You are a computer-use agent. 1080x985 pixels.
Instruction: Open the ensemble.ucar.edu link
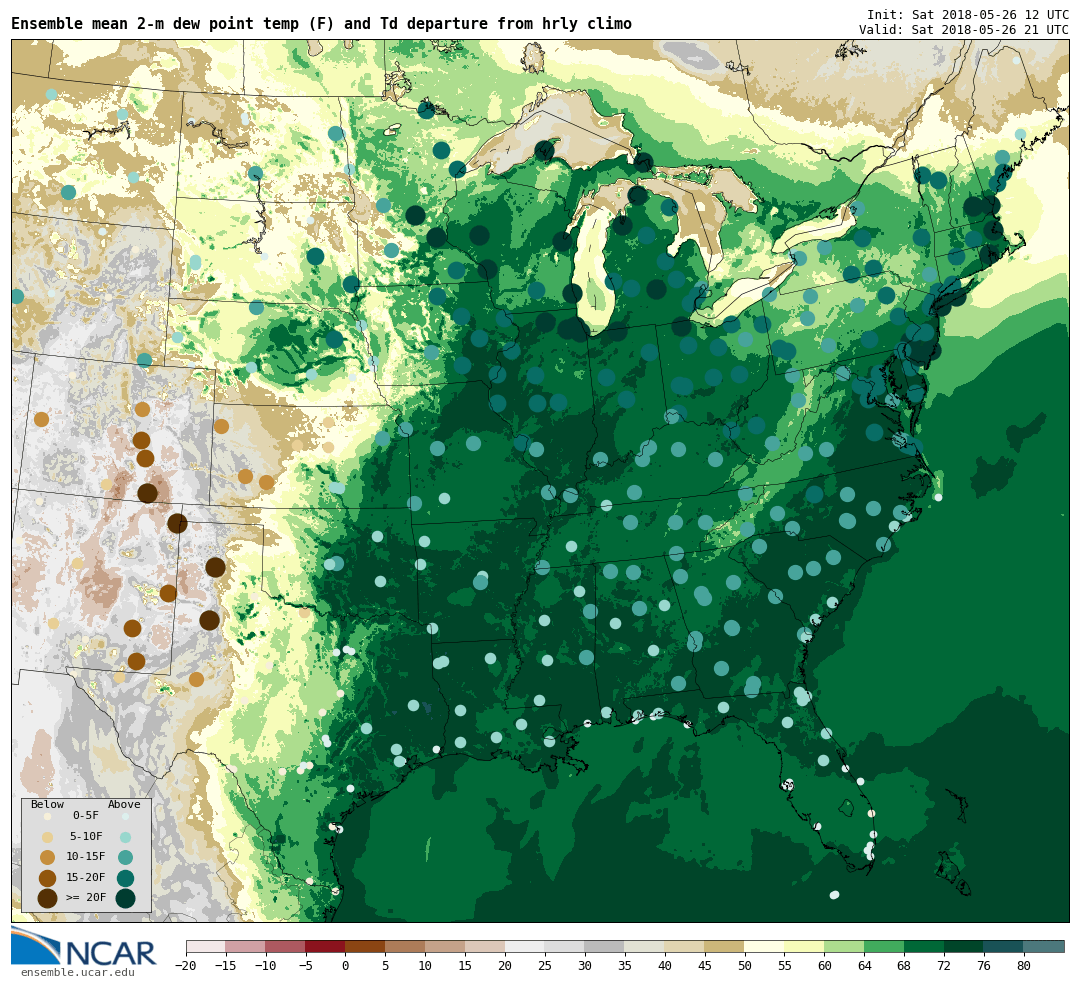[x=77, y=972]
